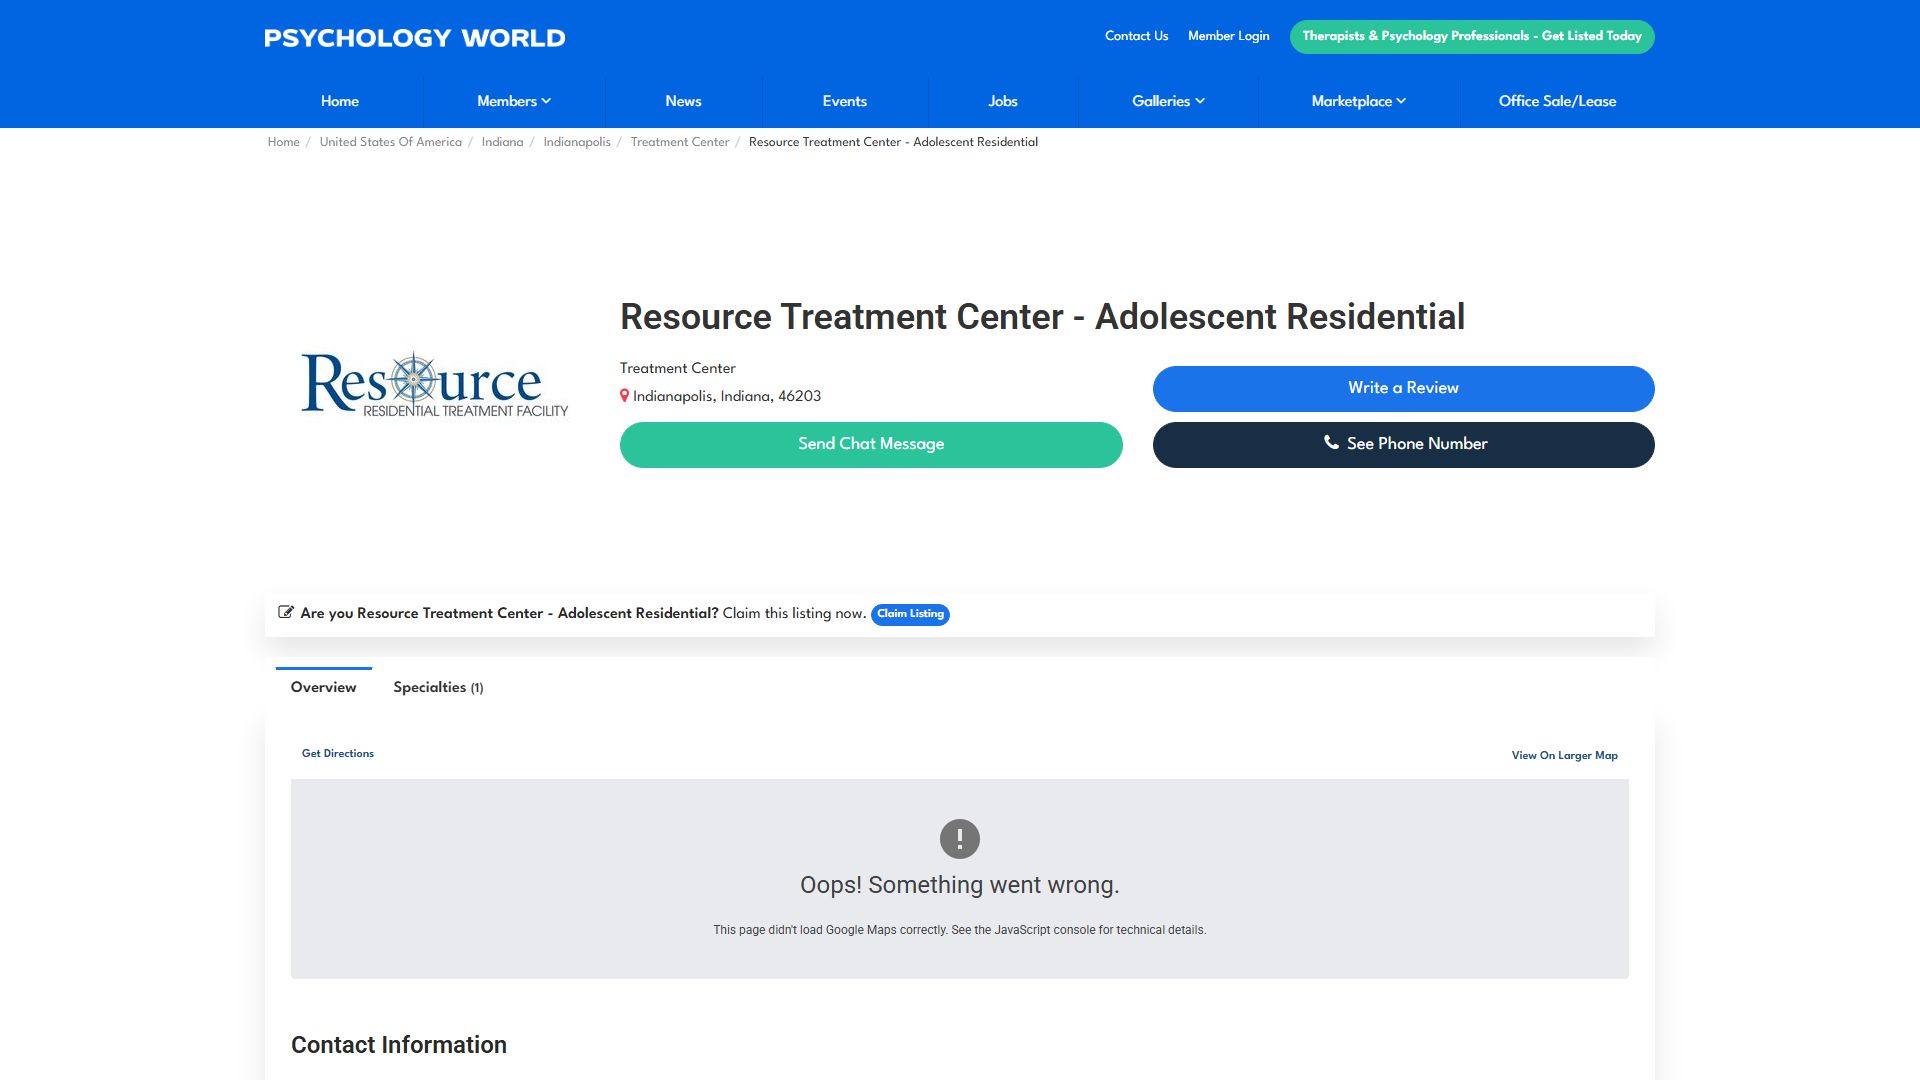Click the page title heading
Screen dimensions: 1920x1080
[1042, 317]
